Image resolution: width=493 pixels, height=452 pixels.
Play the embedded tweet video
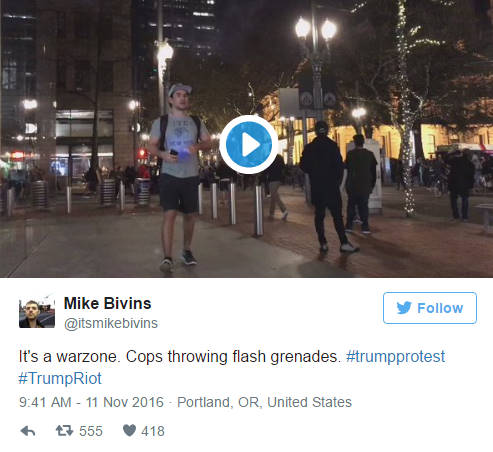248,144
